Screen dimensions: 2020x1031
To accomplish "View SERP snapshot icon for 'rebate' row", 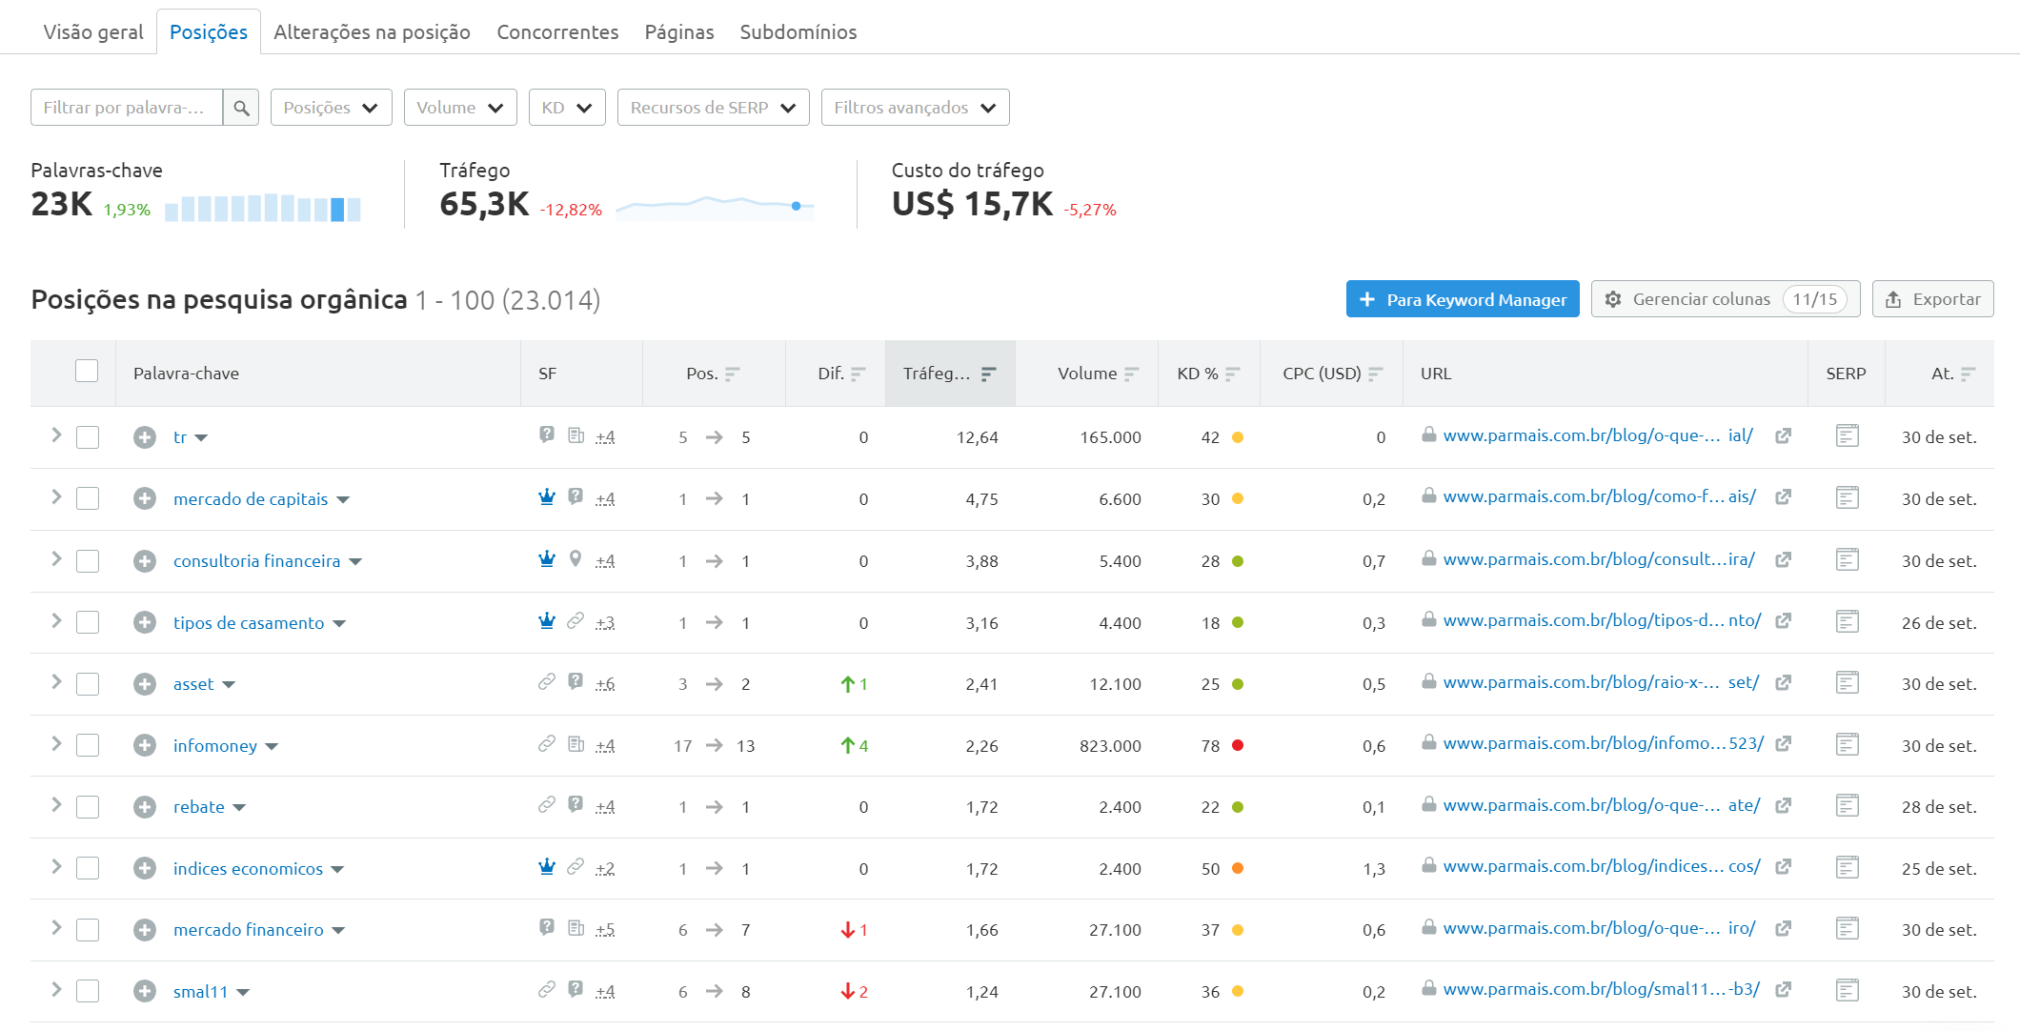I will click(x=1847, y=805).
